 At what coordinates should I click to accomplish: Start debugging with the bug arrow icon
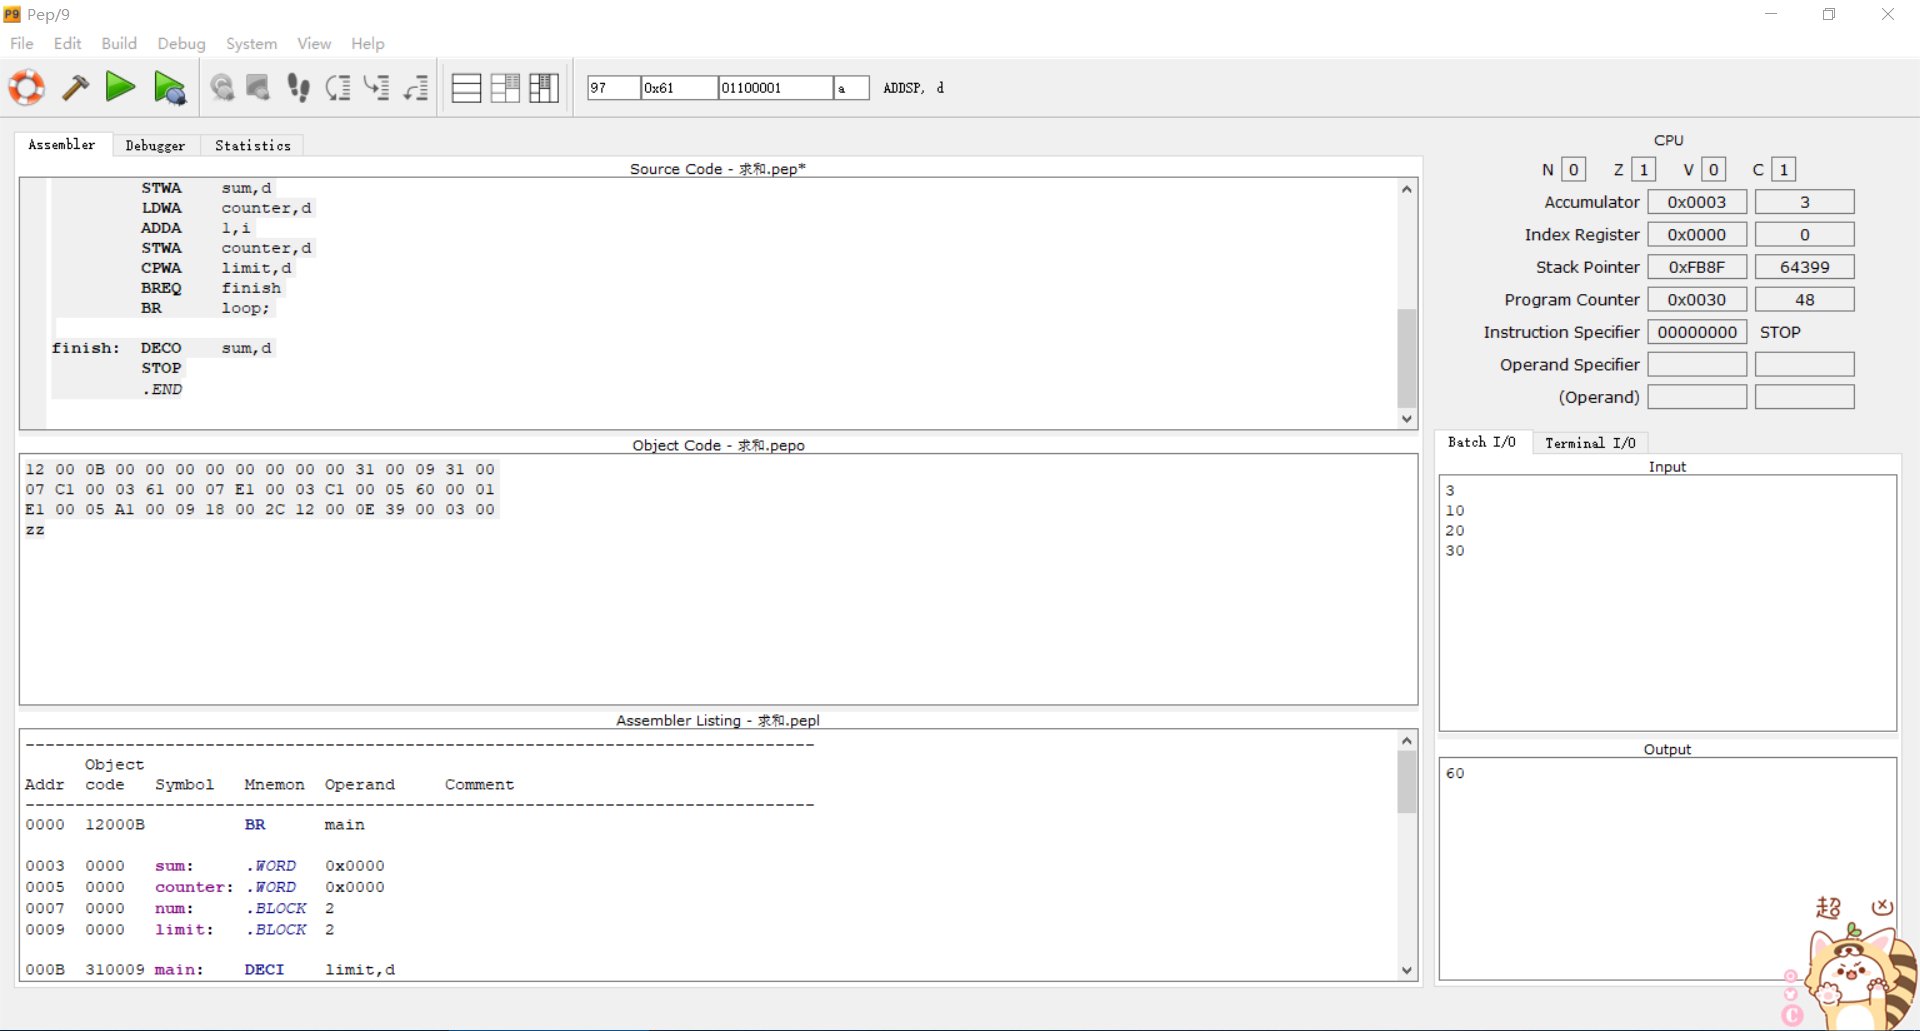pyautogui.click(x=170, y=88)
